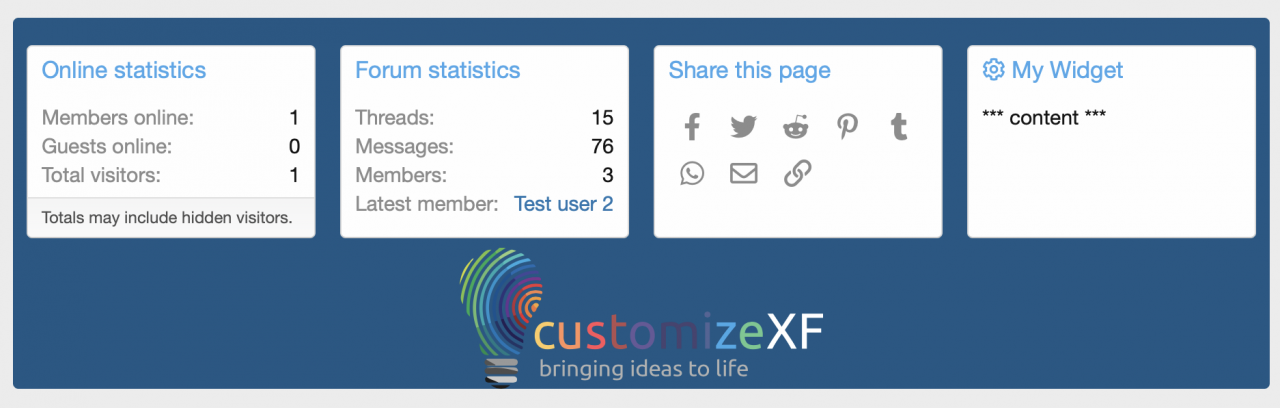Share page via WhatsApp

point(692,174)
